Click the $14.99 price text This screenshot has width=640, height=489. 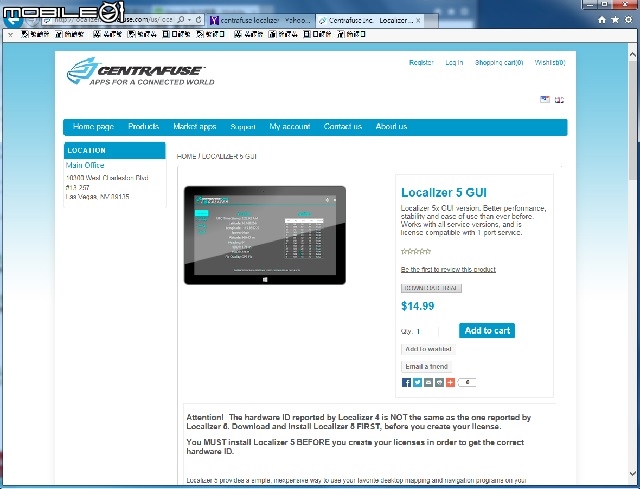tap(418, 306)
